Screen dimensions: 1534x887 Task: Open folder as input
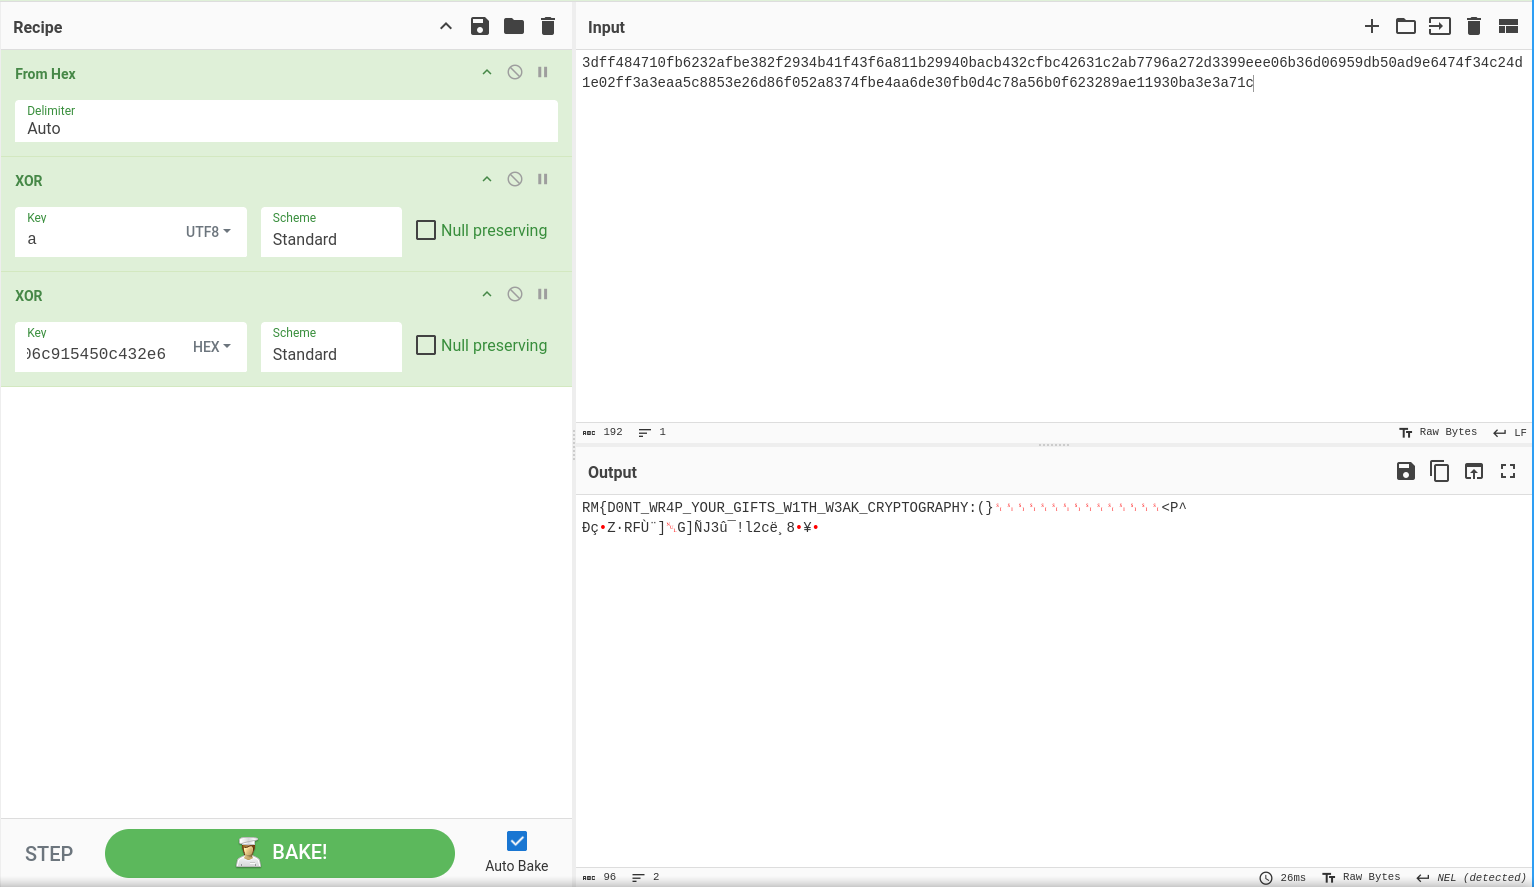1406,26
